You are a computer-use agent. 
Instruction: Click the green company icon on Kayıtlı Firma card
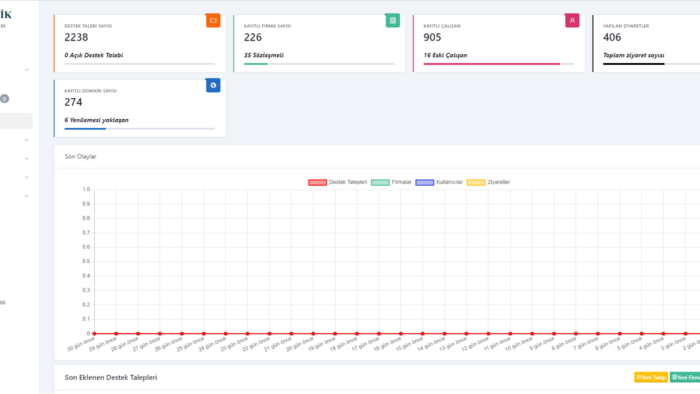[x=393, y=21]
